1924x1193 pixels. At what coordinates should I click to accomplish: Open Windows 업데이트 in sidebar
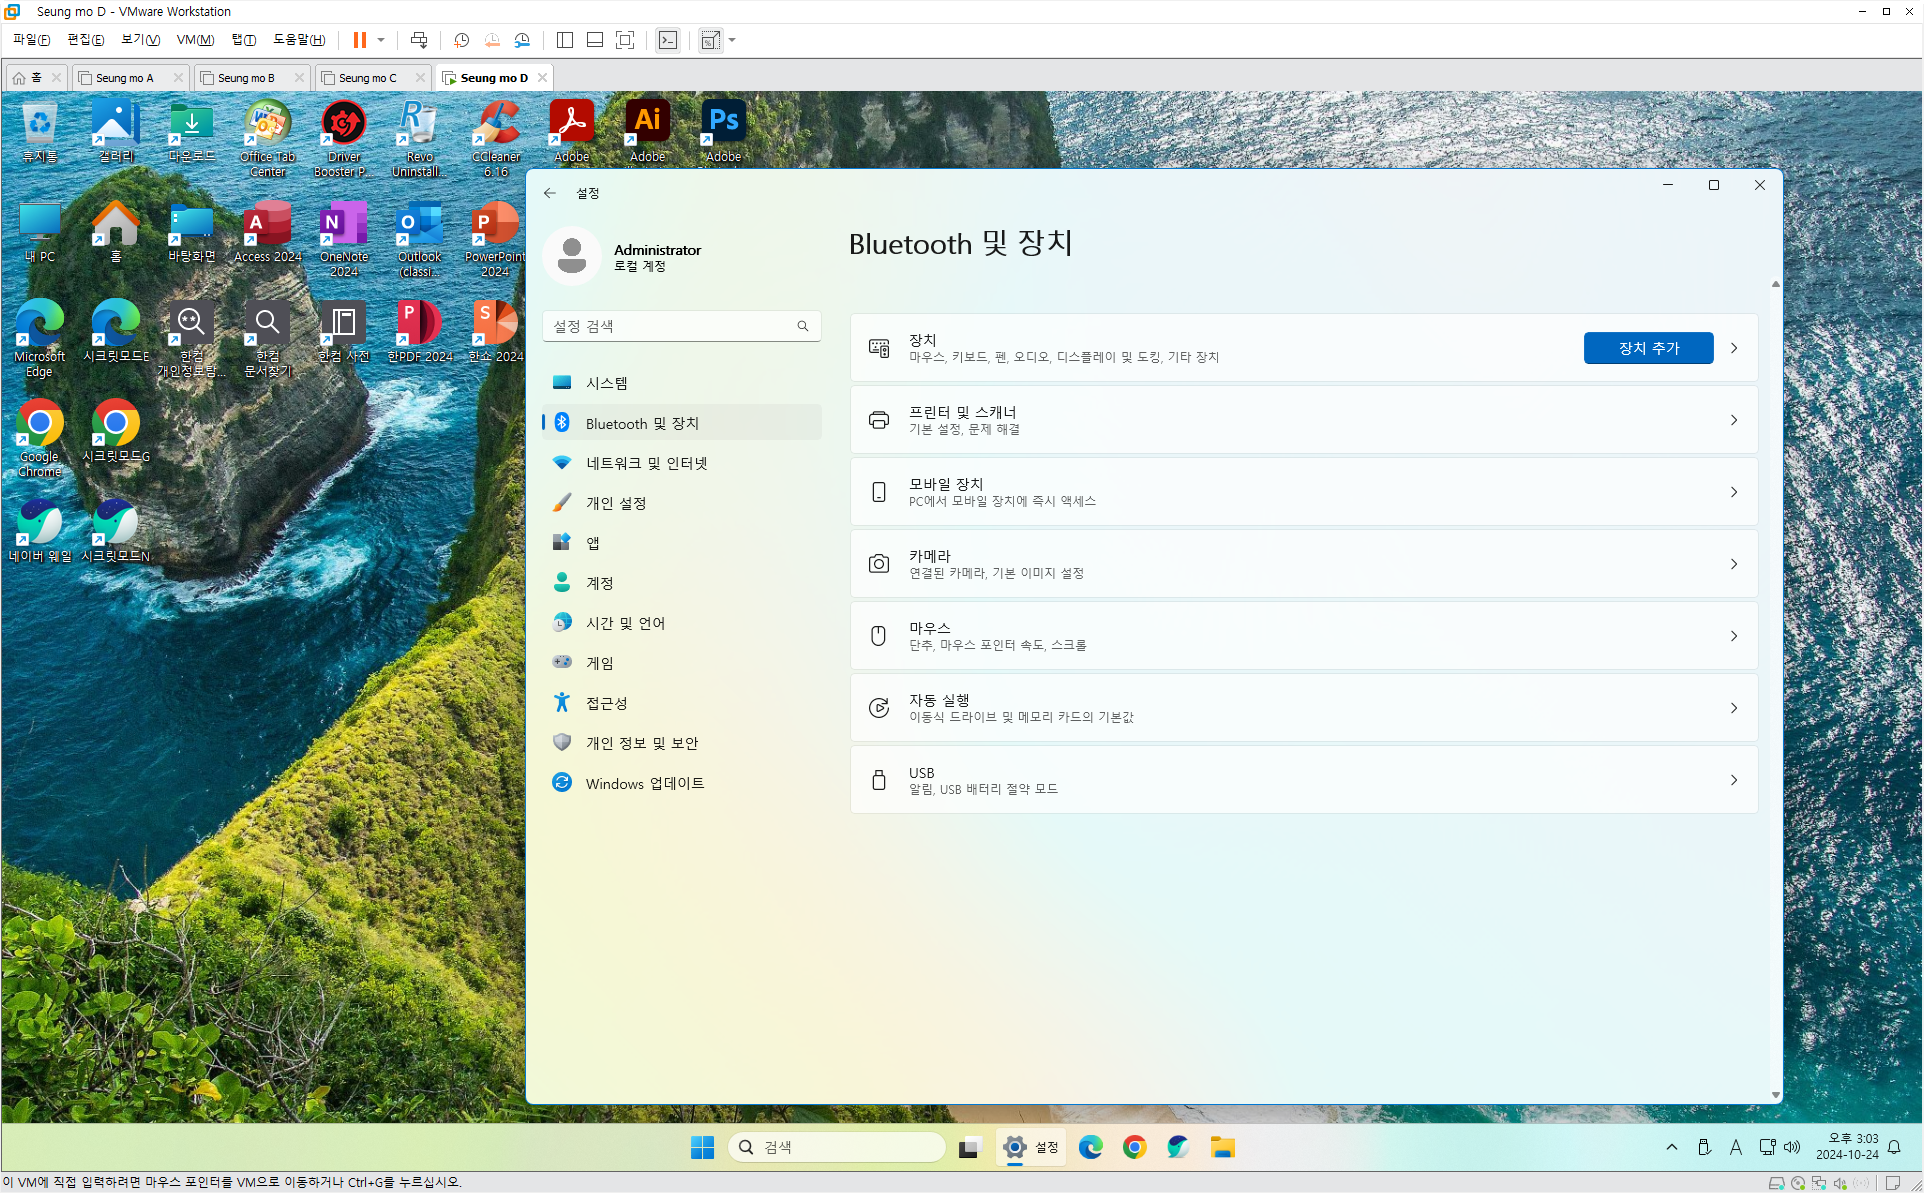pyautogui.click(x=644, y=783)
